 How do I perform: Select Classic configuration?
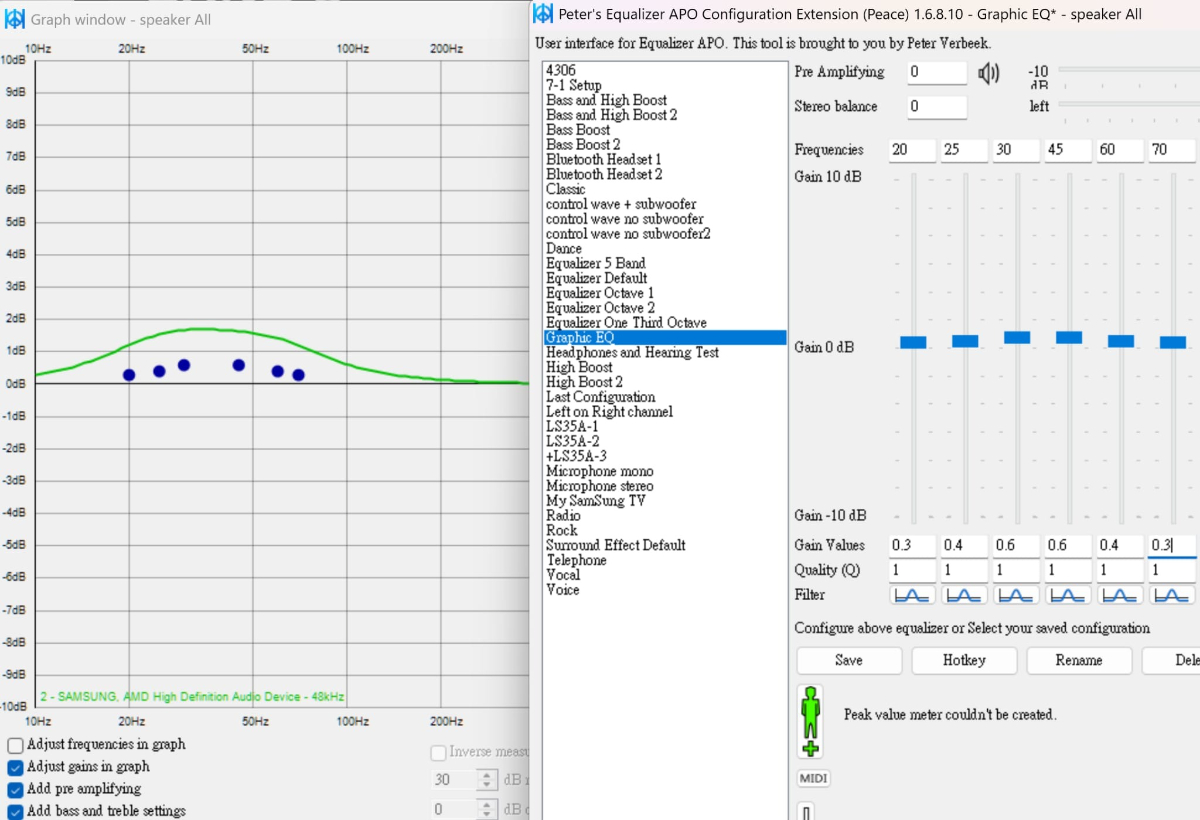566,189
